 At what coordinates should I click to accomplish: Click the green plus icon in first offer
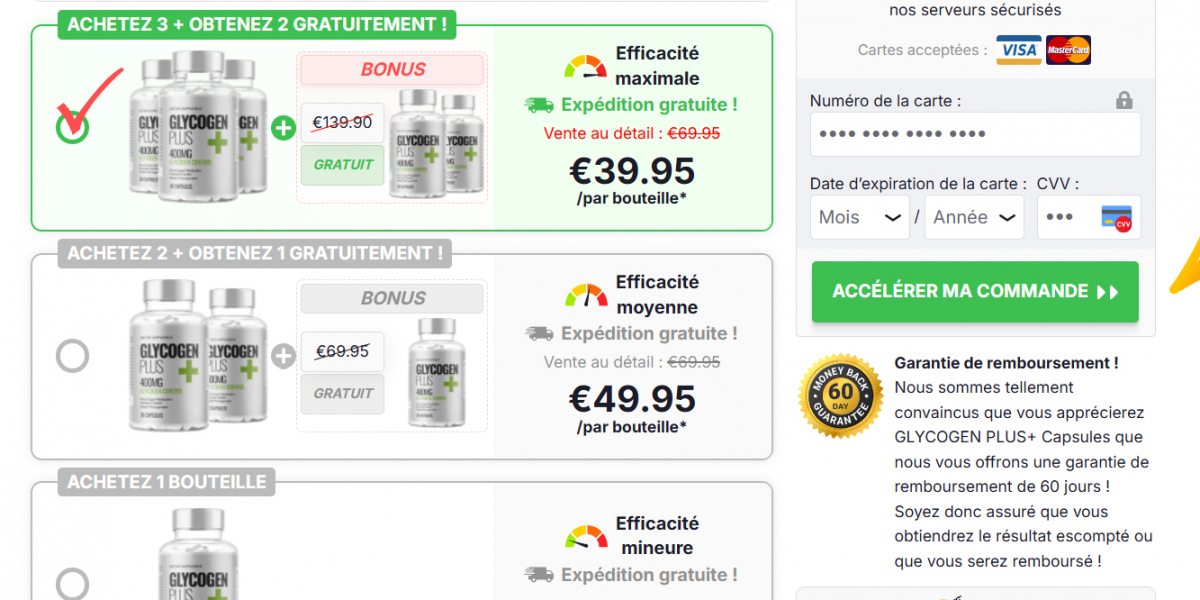284,128
